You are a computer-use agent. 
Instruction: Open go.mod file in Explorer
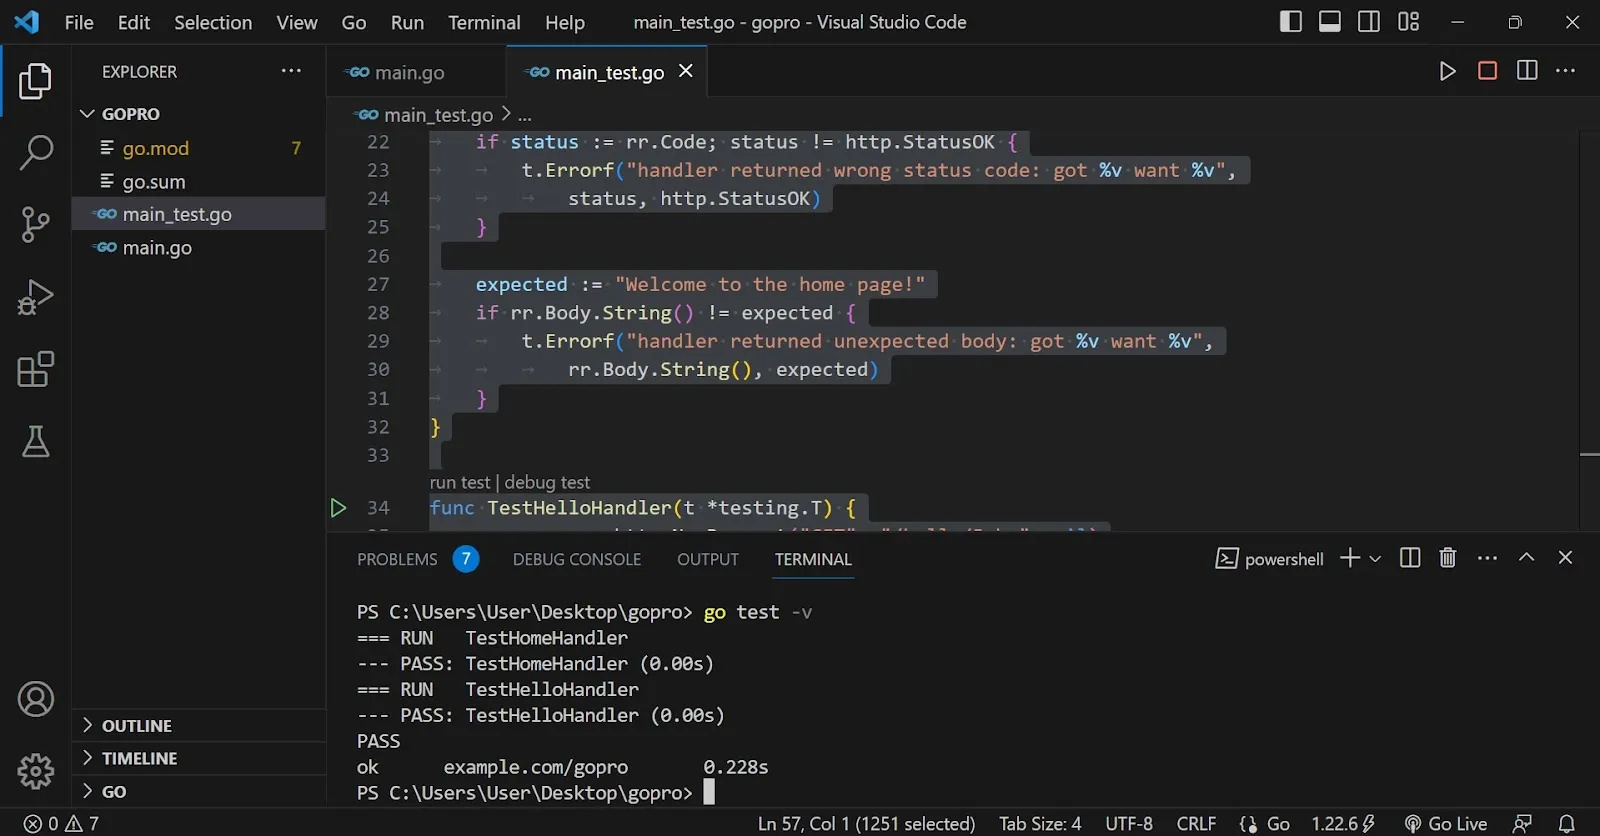(199, 148)
